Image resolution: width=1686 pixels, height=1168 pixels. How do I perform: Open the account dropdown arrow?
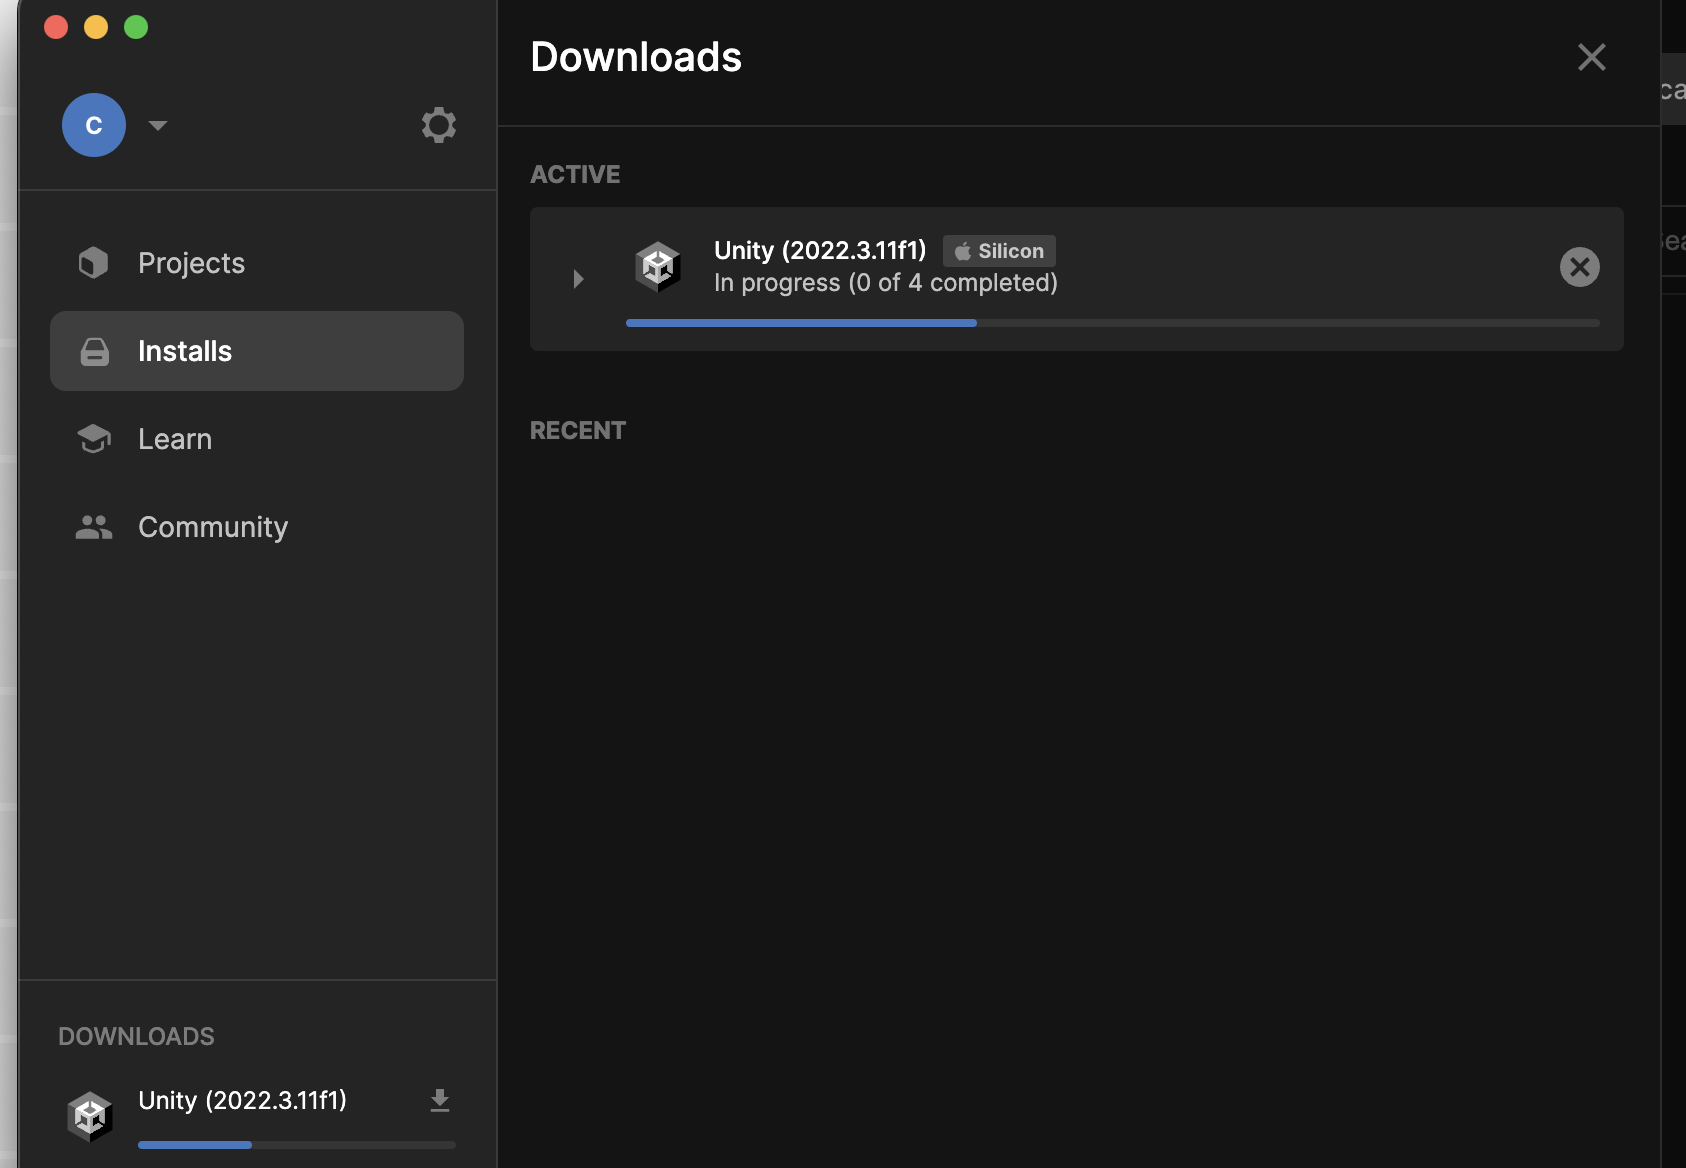pos(158,125)
